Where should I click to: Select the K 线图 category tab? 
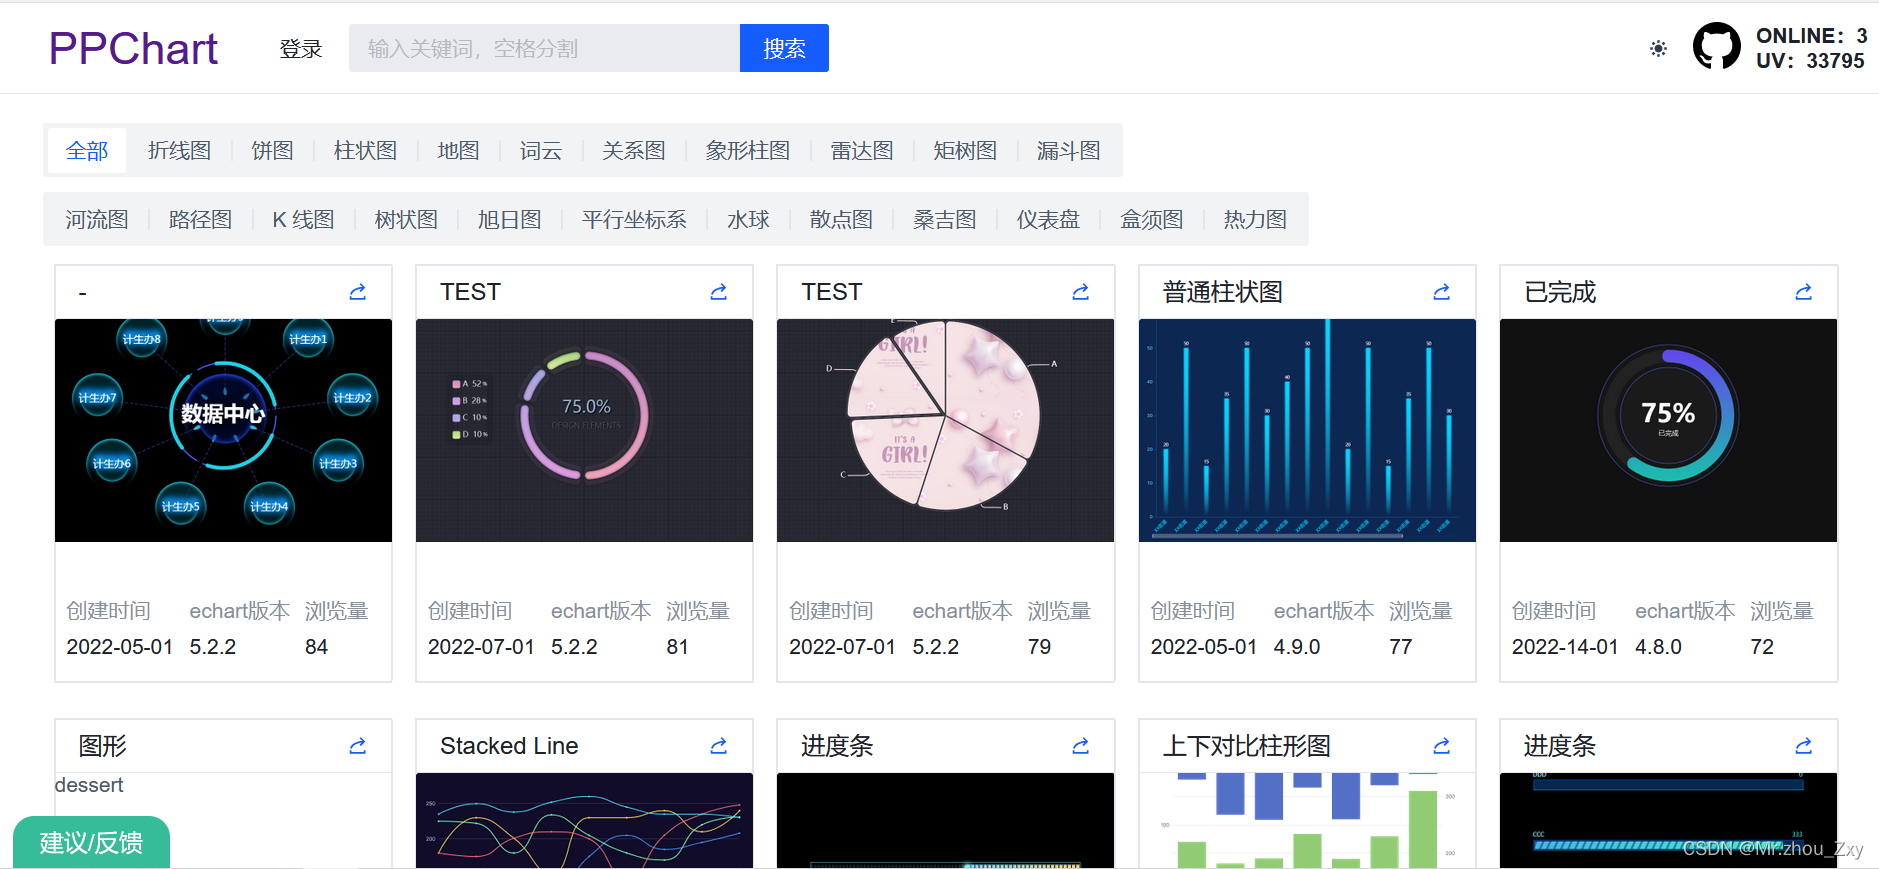(304, 219)
